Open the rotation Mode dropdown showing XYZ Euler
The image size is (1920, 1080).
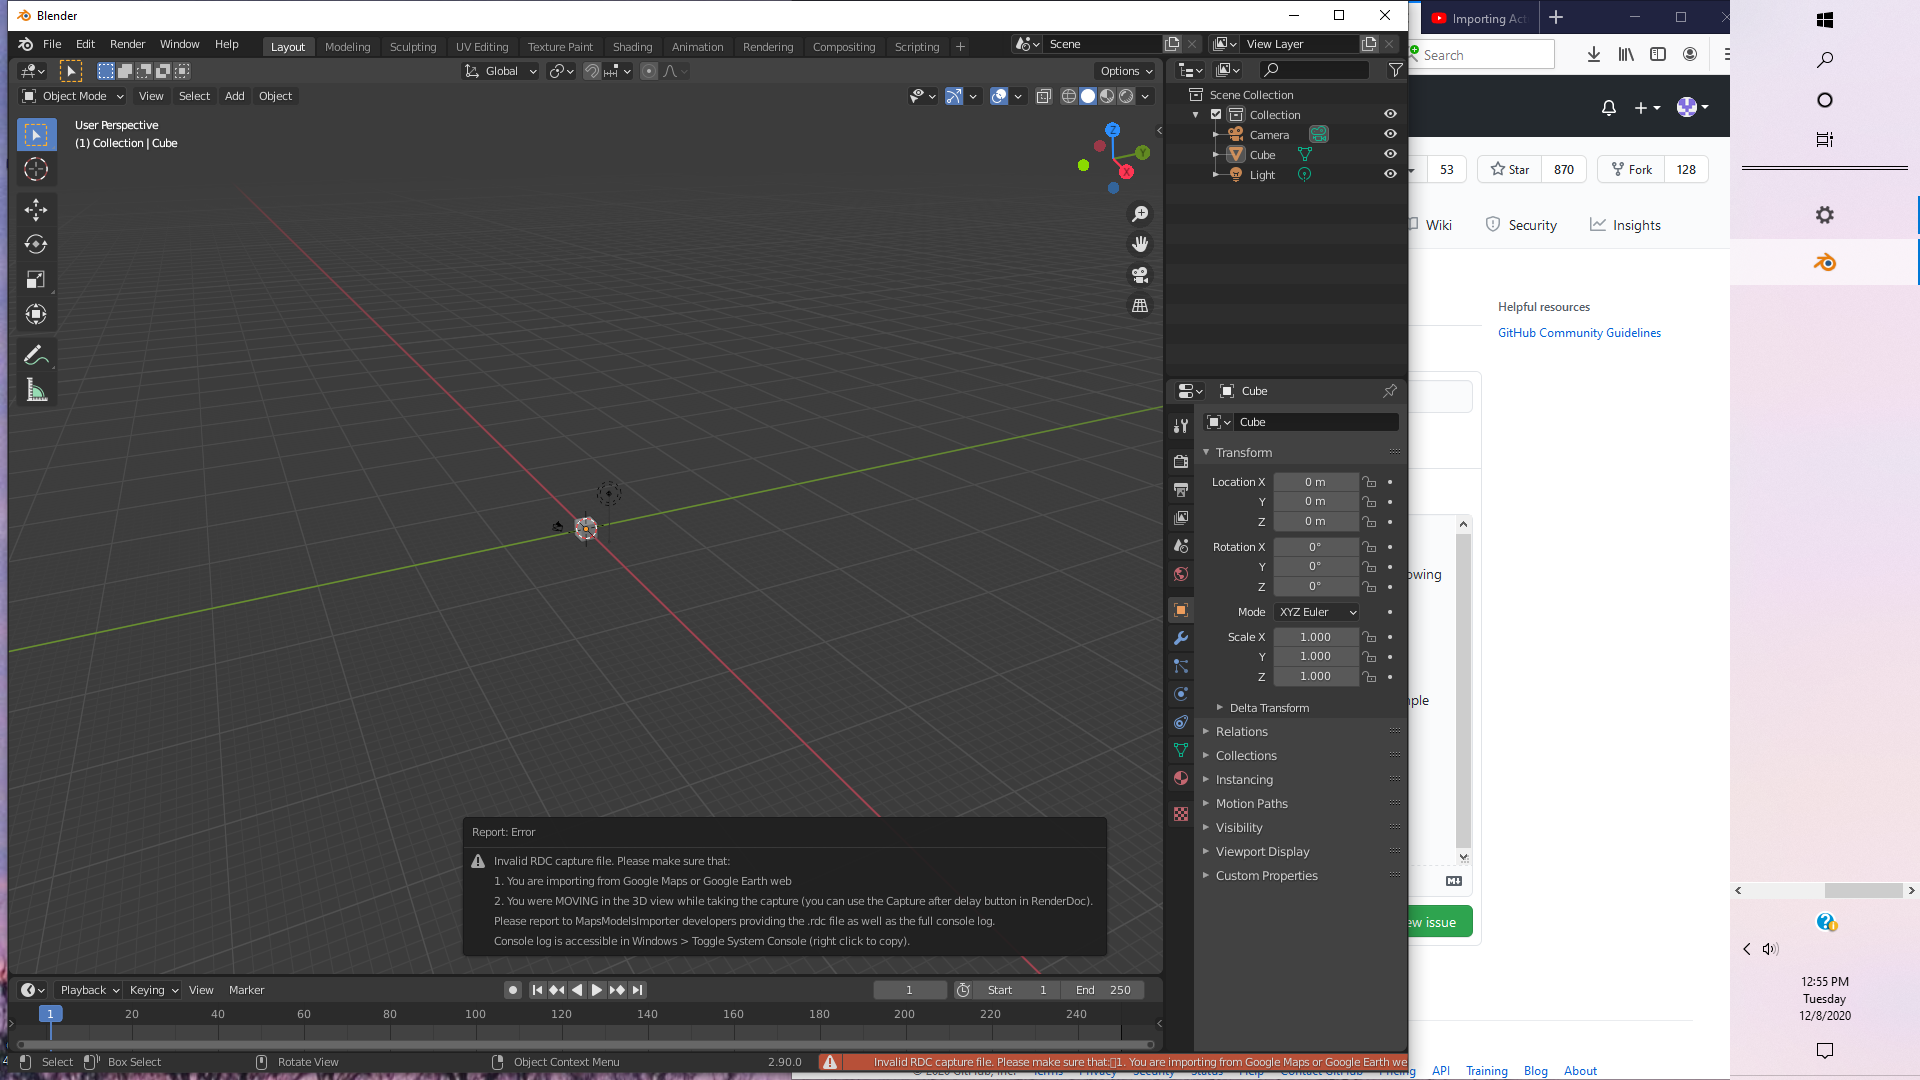point(1316,611)
